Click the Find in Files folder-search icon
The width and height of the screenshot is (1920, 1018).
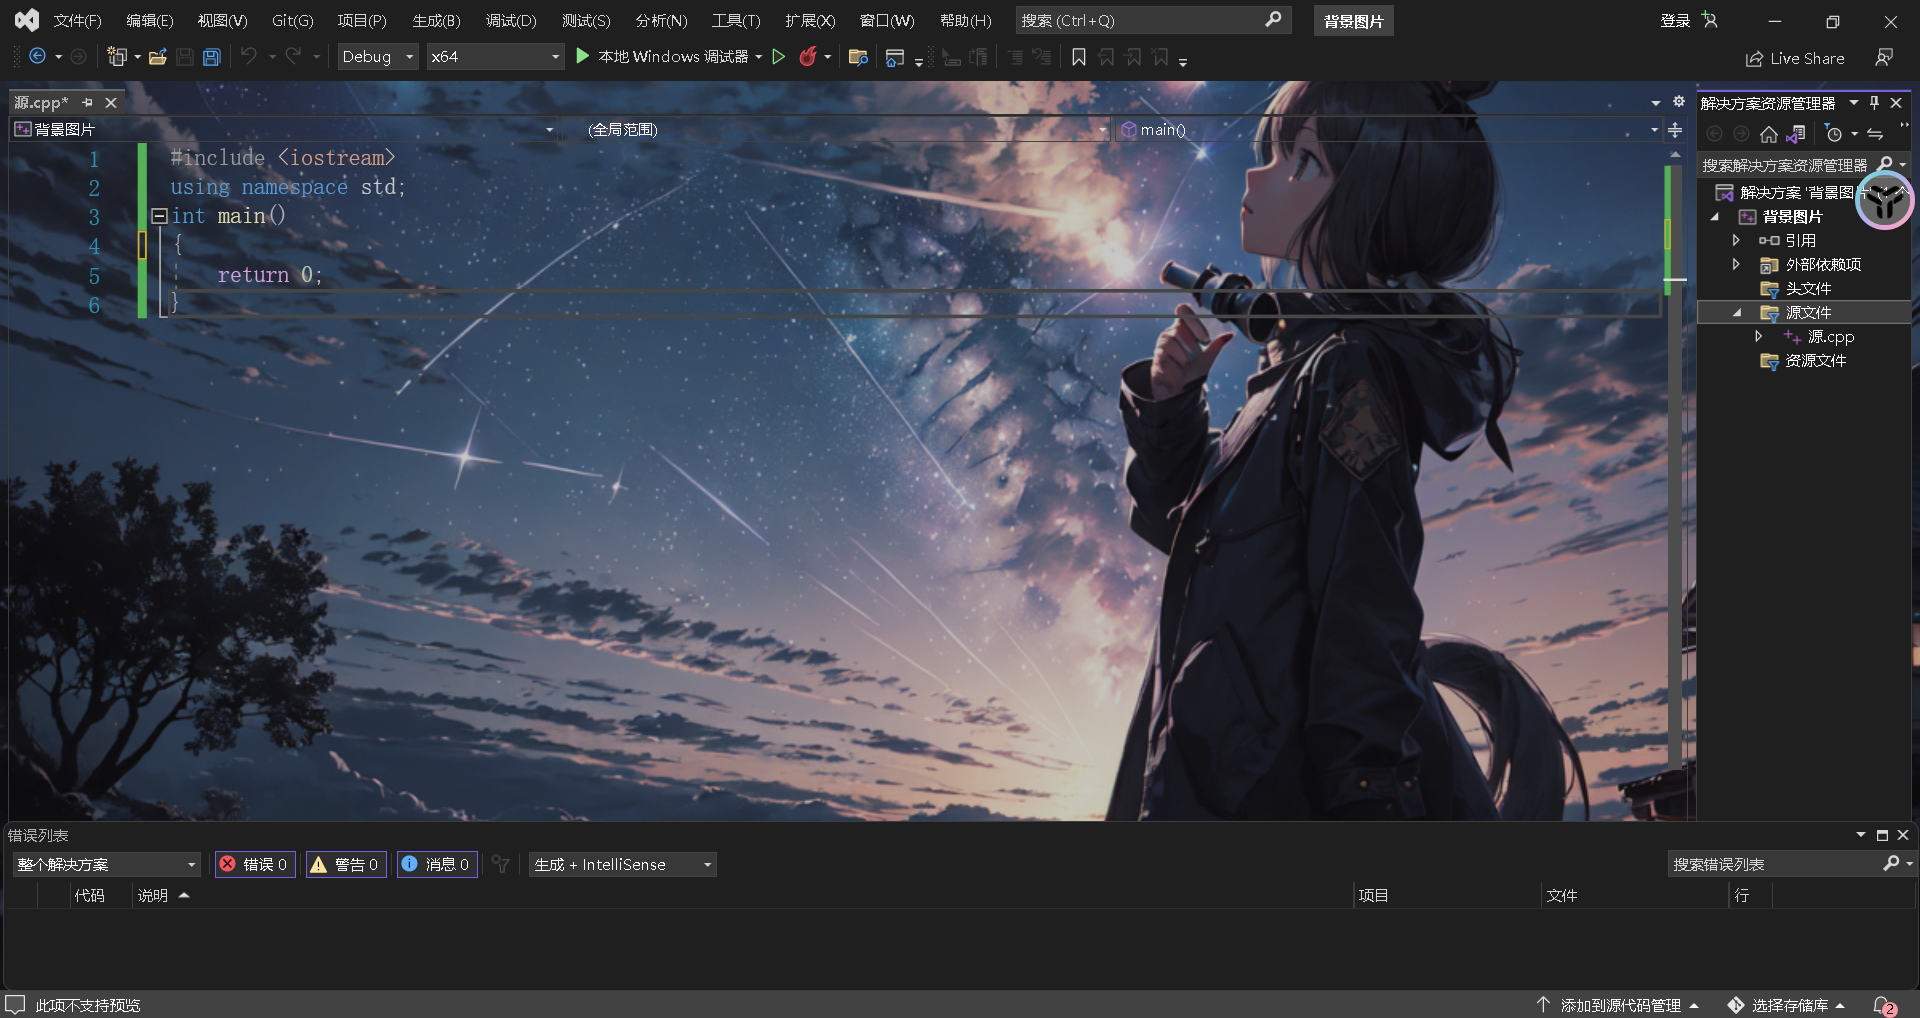pyautogui.click(x=857, y=58)
